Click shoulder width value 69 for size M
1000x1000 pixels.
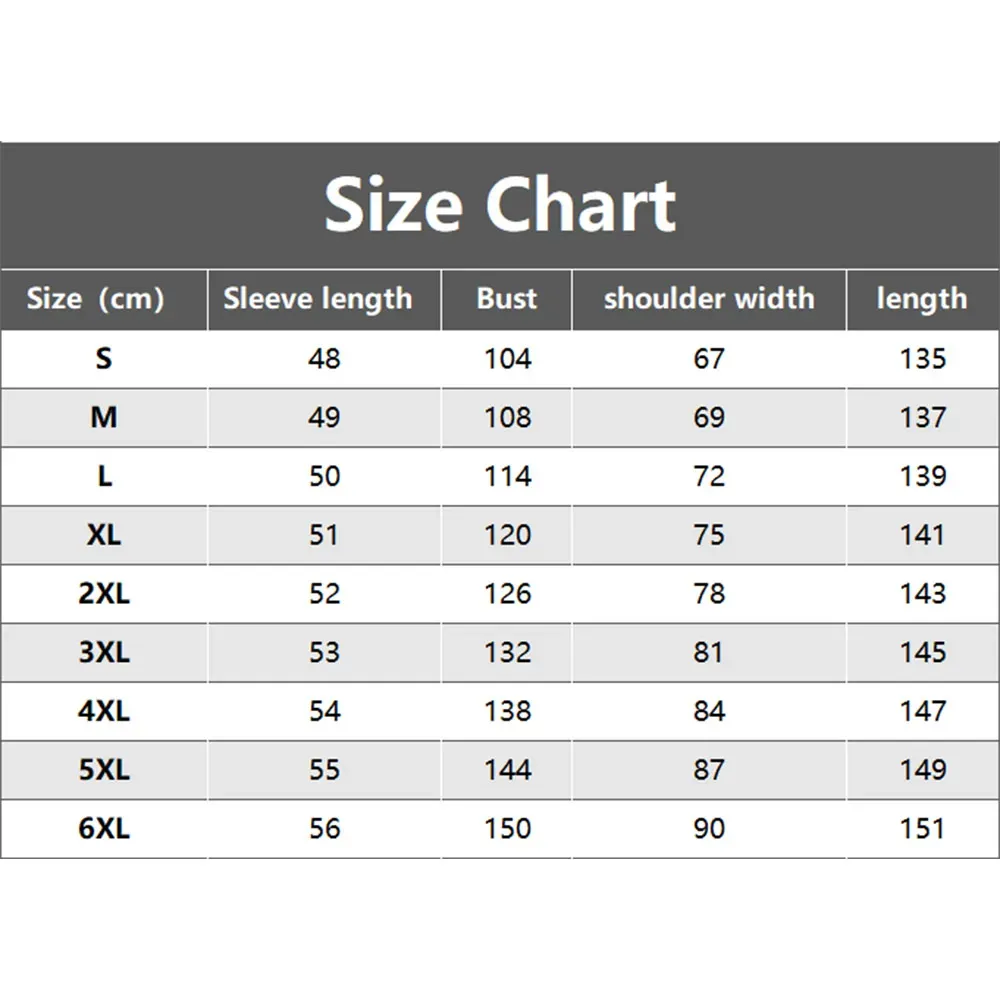pos(709,417)
